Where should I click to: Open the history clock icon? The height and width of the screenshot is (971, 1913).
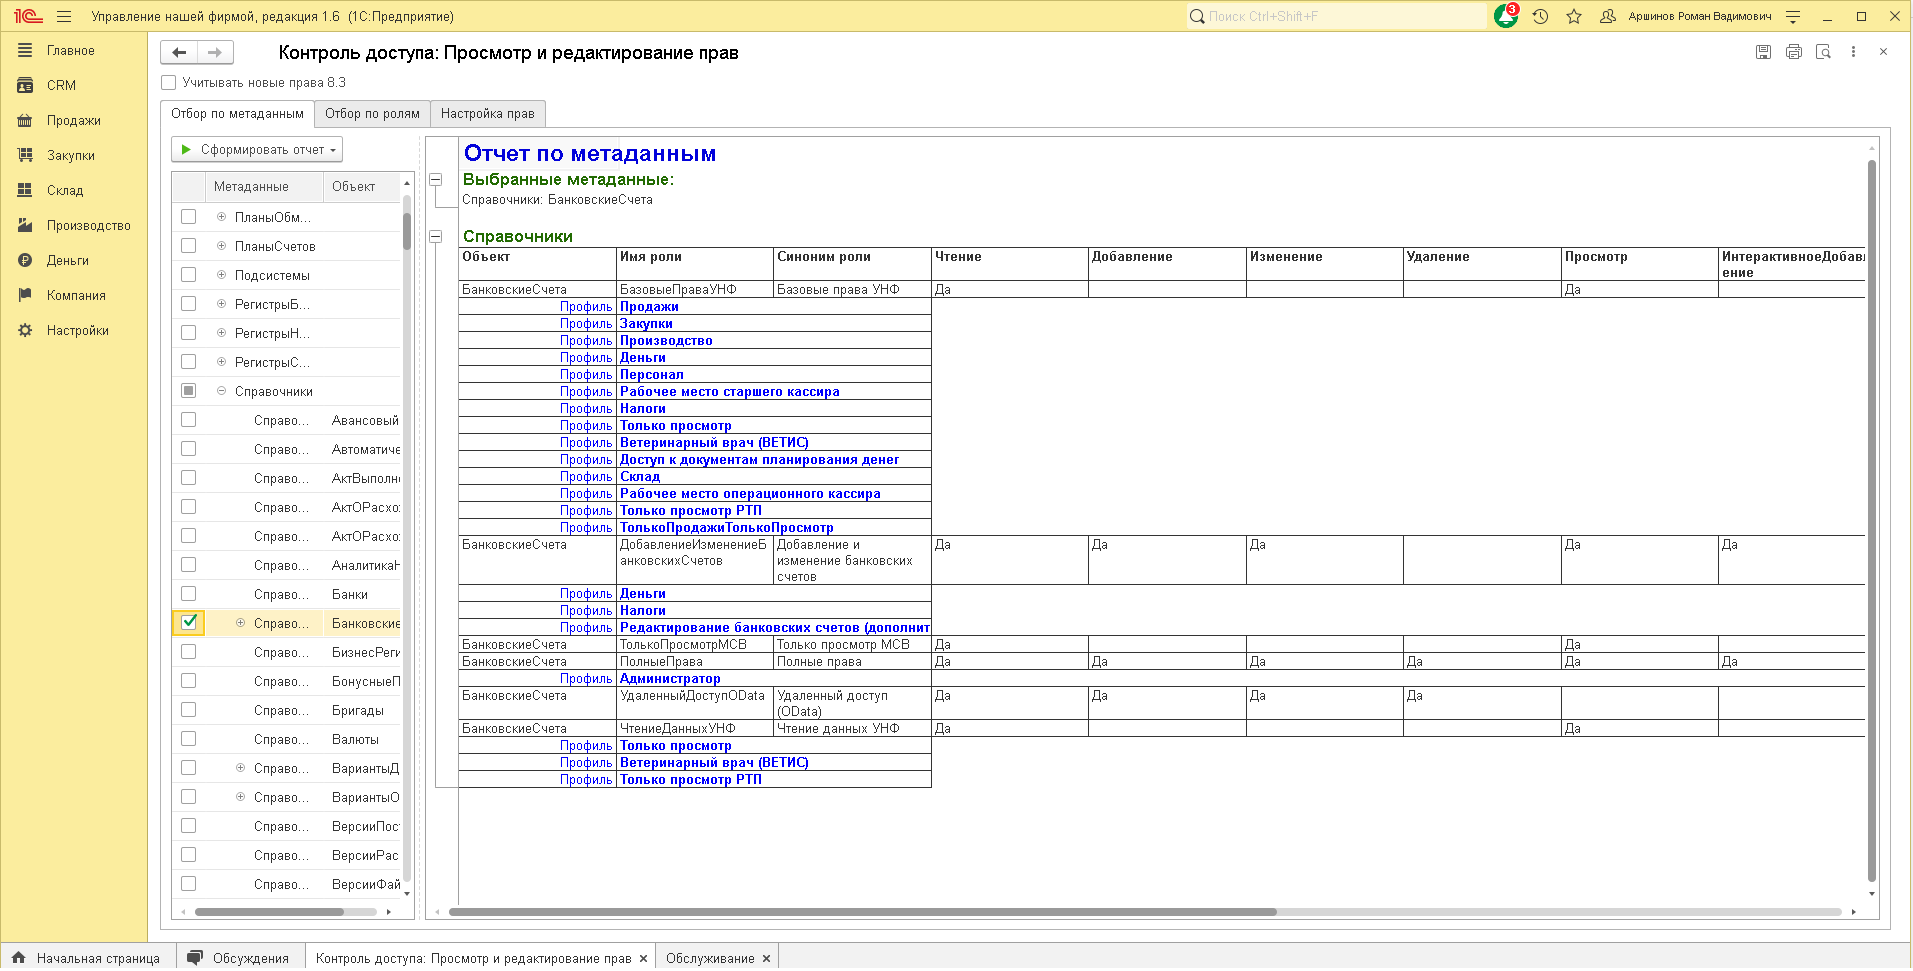1540,16
